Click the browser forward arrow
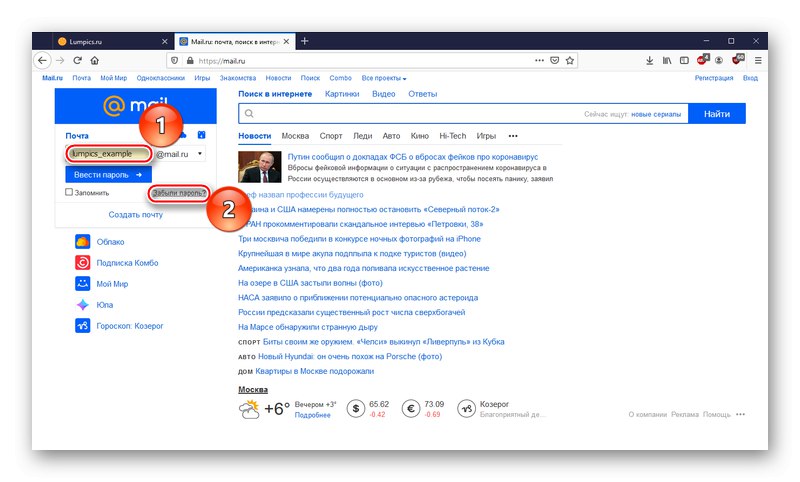 coord(60,60)
